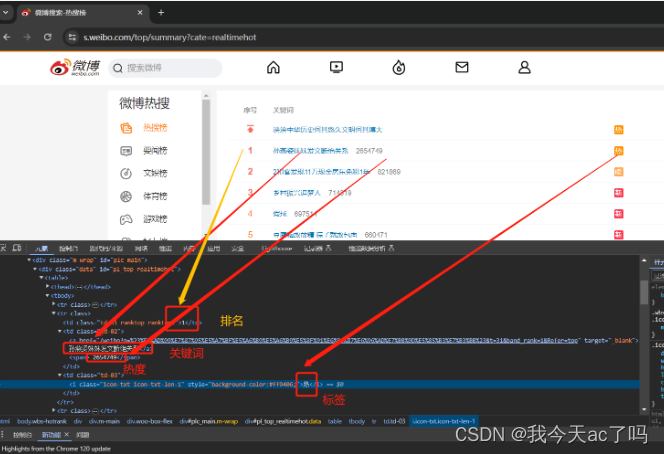Click the 游戏榜 gamepad icon
Viewport: 664px width, 454px height.
pyautogui.click(x=126, y=219)
